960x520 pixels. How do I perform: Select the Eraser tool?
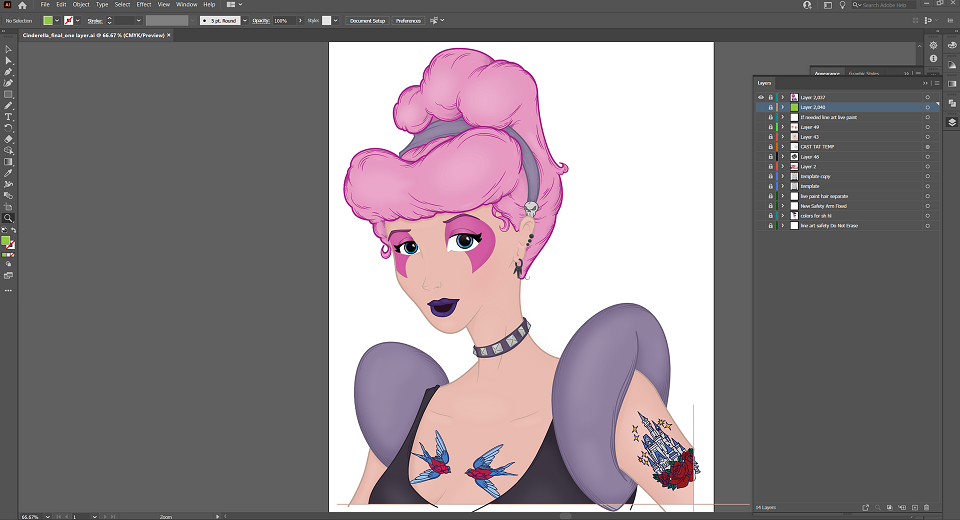point(9,139)
